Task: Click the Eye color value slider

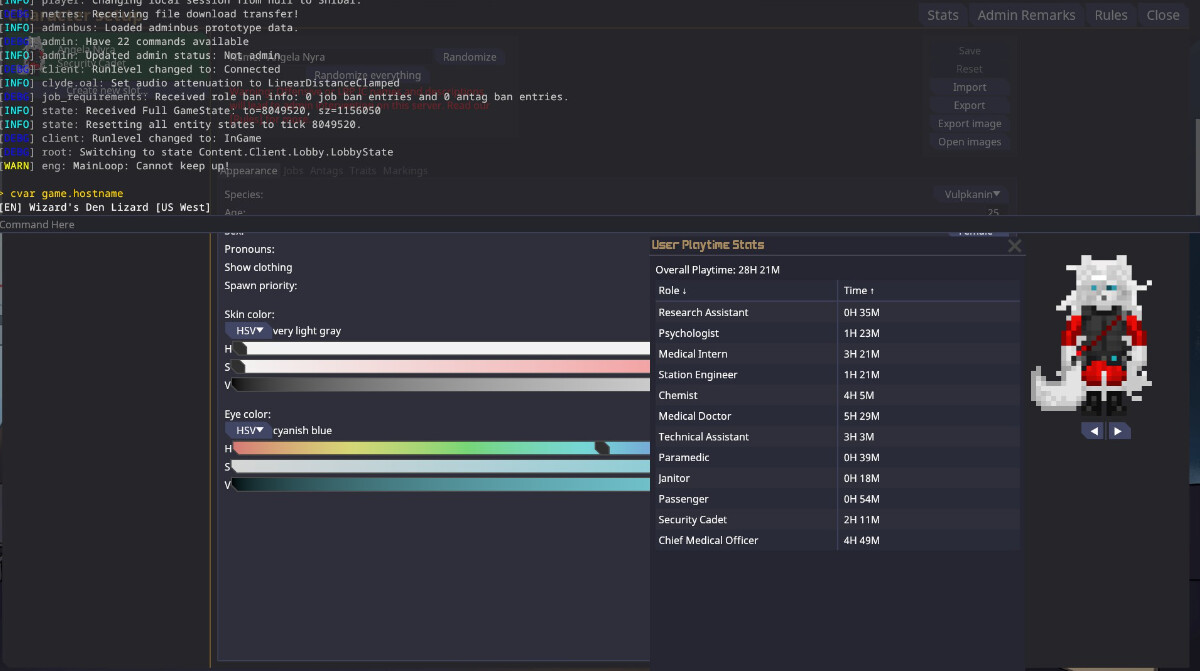Action: pyautogui.click(x=440, y=485)
